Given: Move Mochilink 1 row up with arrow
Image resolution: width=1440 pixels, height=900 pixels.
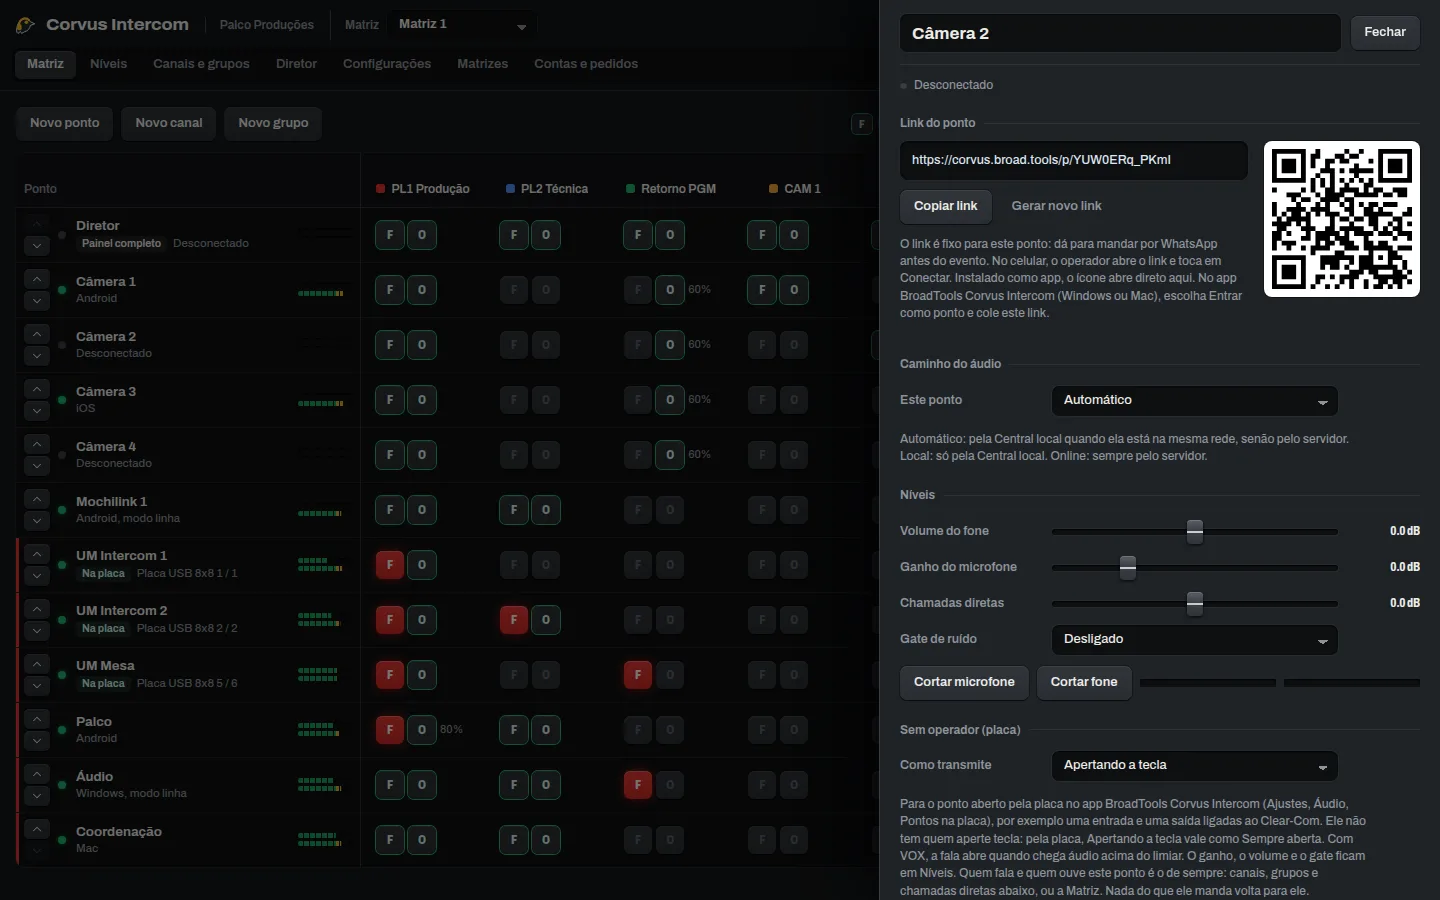Looking at the screenshot, I should pos(36,498).
